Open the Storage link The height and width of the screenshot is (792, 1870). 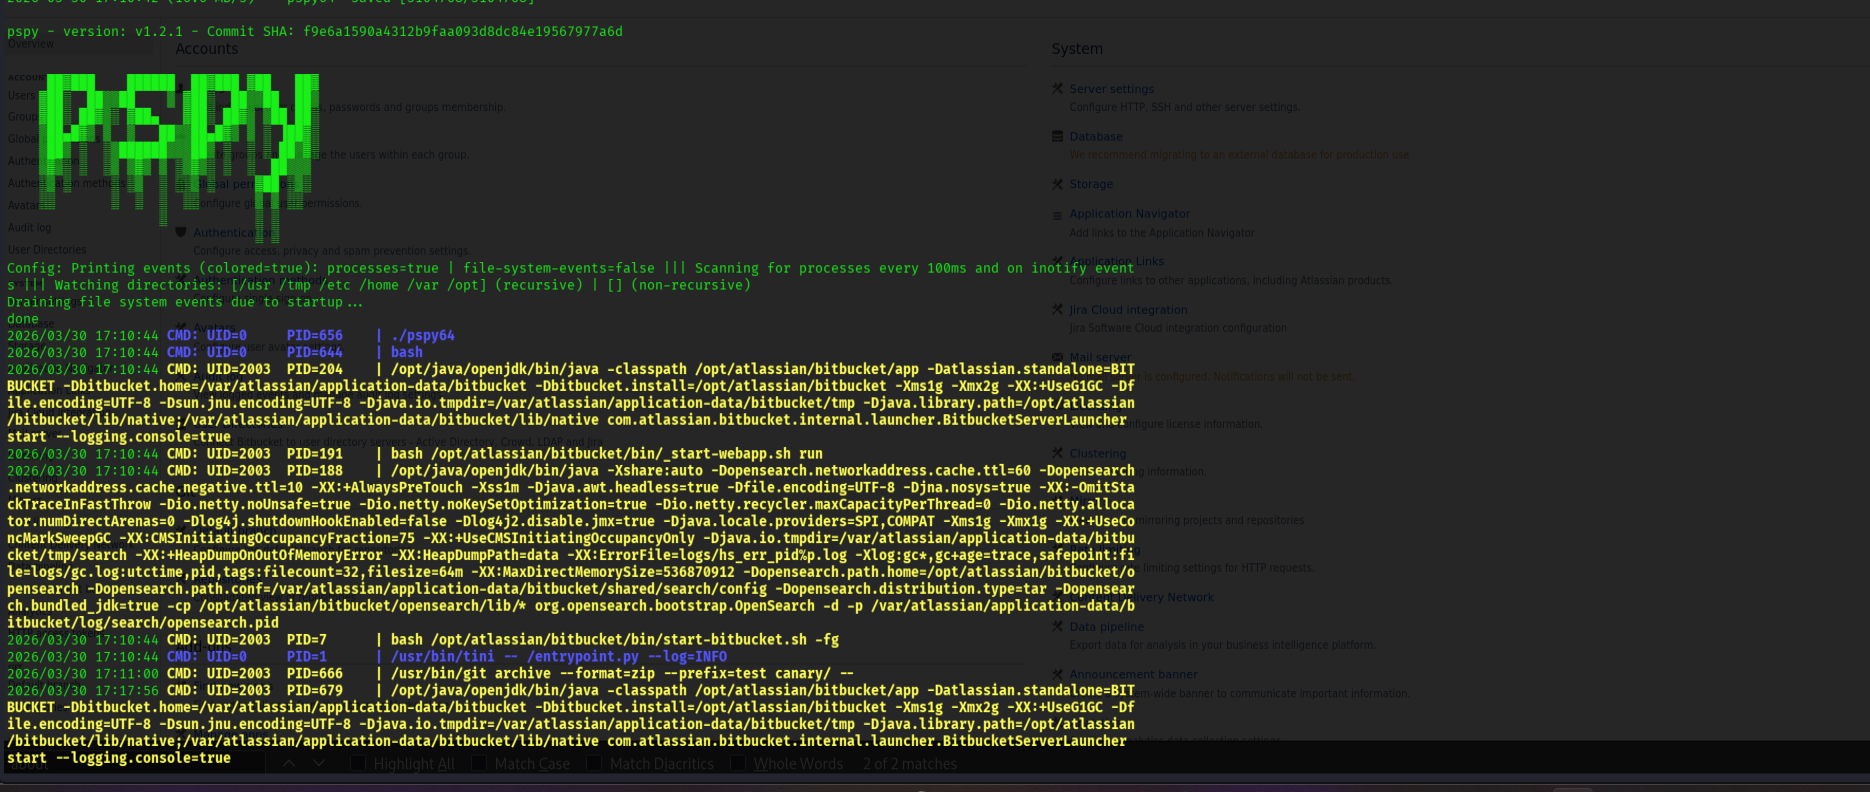pos(1091,184)
